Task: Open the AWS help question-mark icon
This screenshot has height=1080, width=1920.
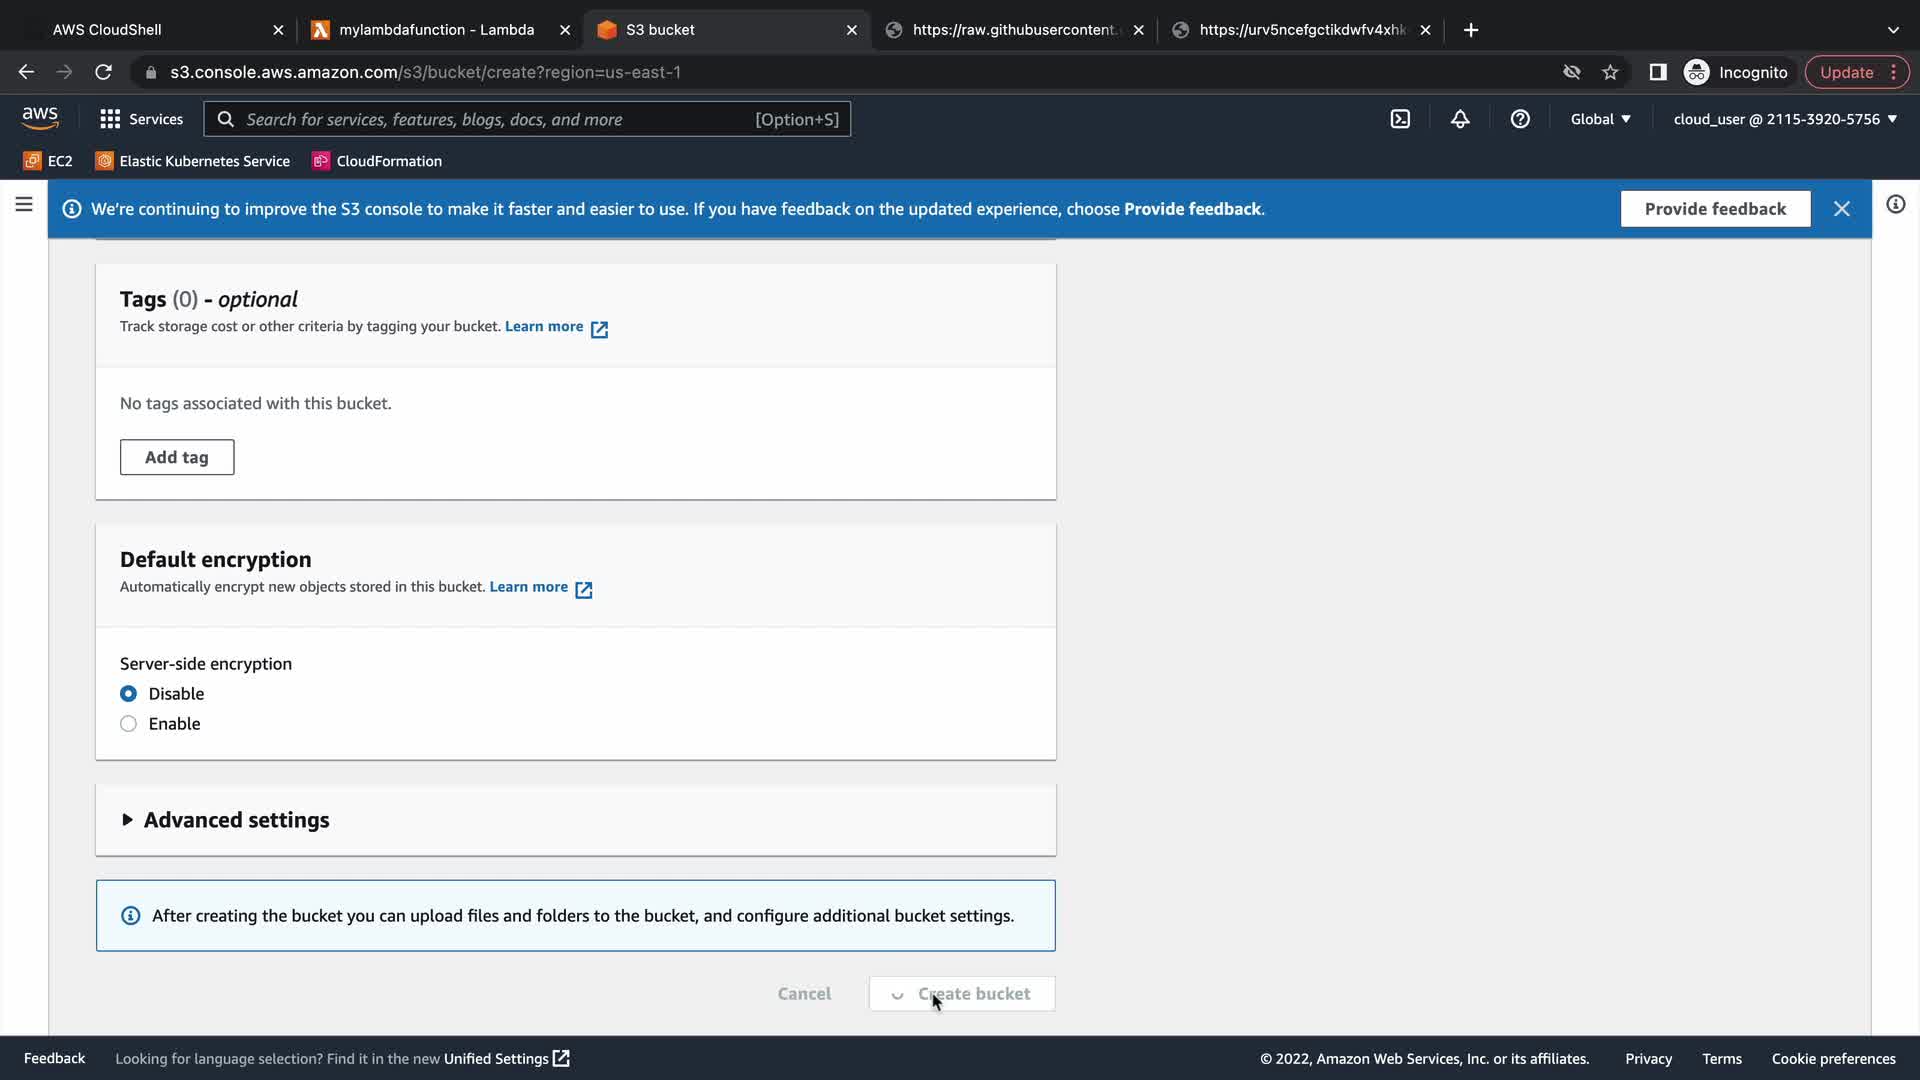Action: click(1520, 119)
